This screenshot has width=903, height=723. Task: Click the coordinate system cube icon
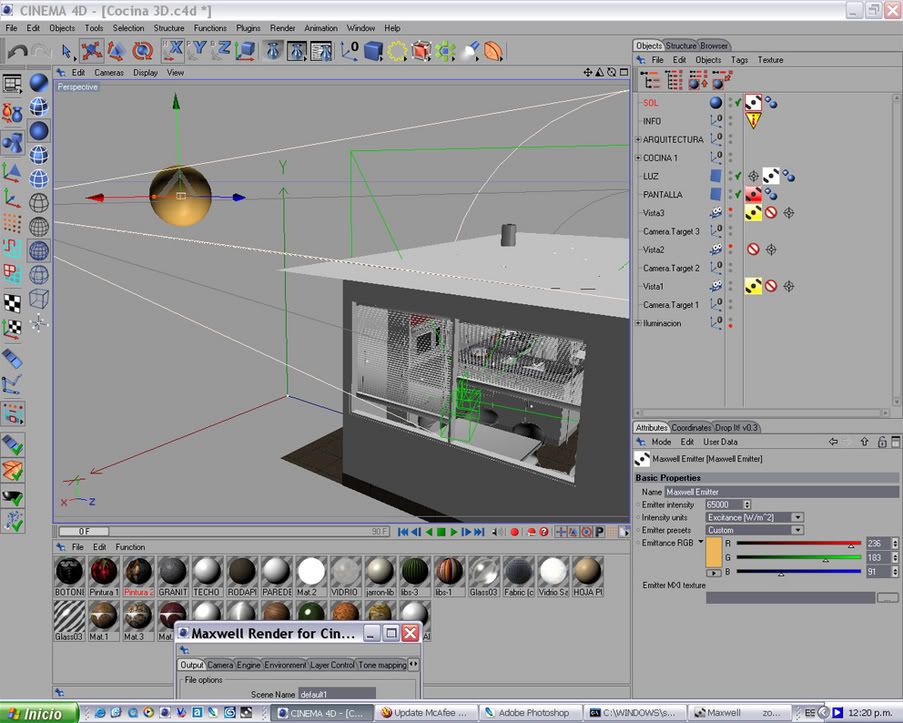(246, 51)
